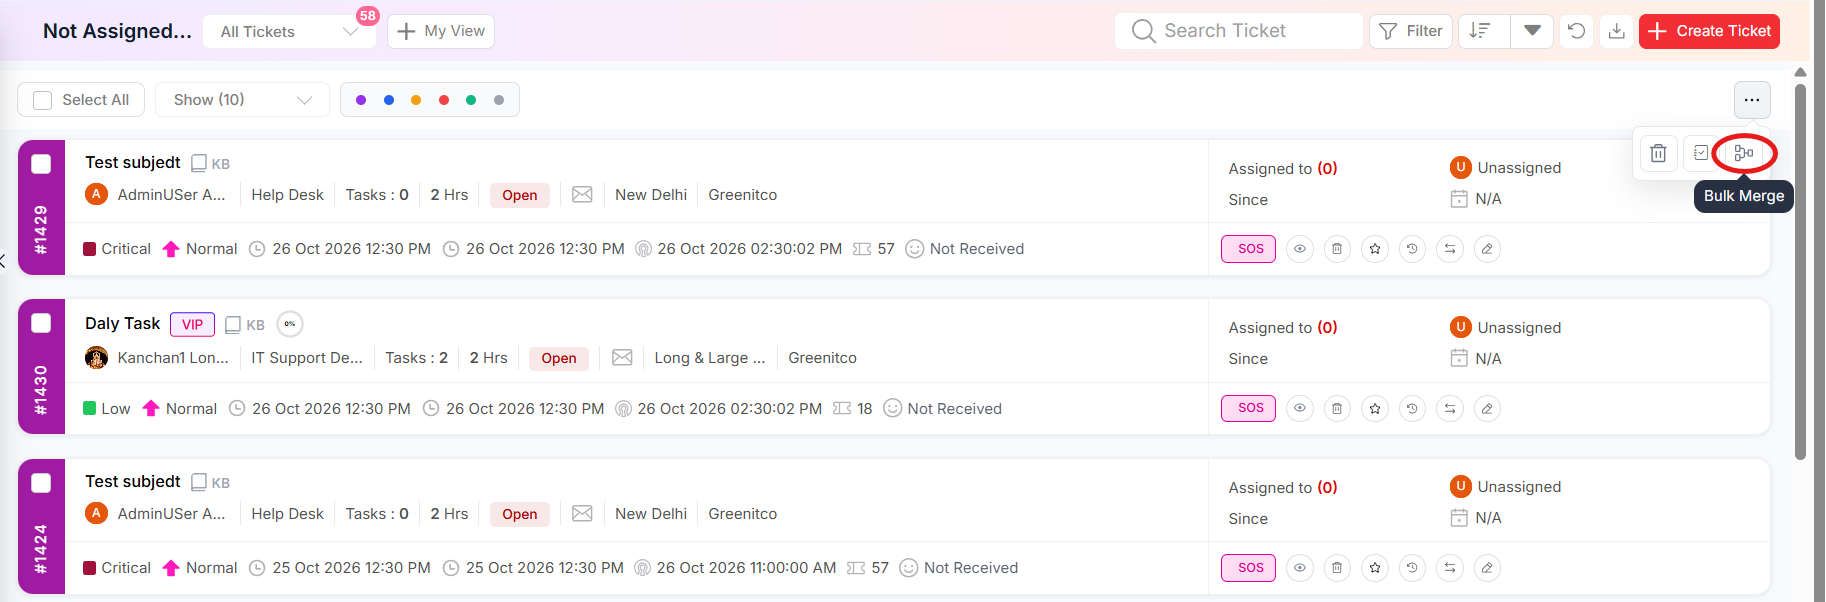The image size is (1826, 602).
Task: Click the email envelope icon on ticket #1429
Action: (x=582, y=194)
